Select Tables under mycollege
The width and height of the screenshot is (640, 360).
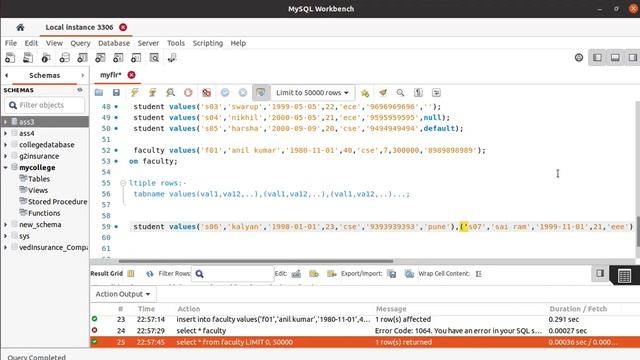click(x=39, y=179)
